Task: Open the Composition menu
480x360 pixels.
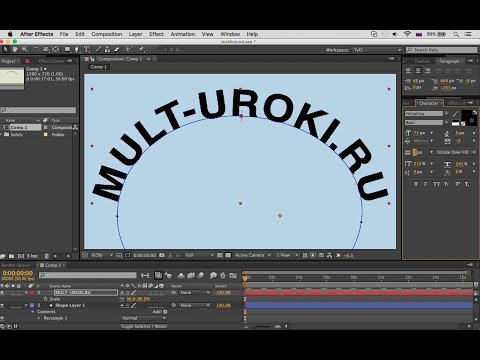Action: pyautogui.click(x=107, y=34)
